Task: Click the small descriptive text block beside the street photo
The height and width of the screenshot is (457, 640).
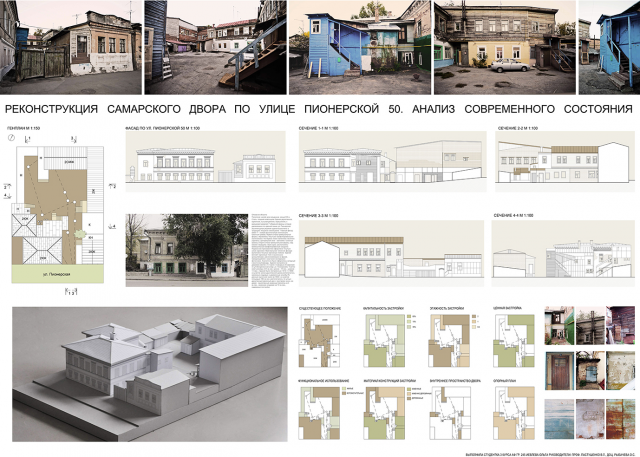Action: pyautogui.click(x=273, y=251)
